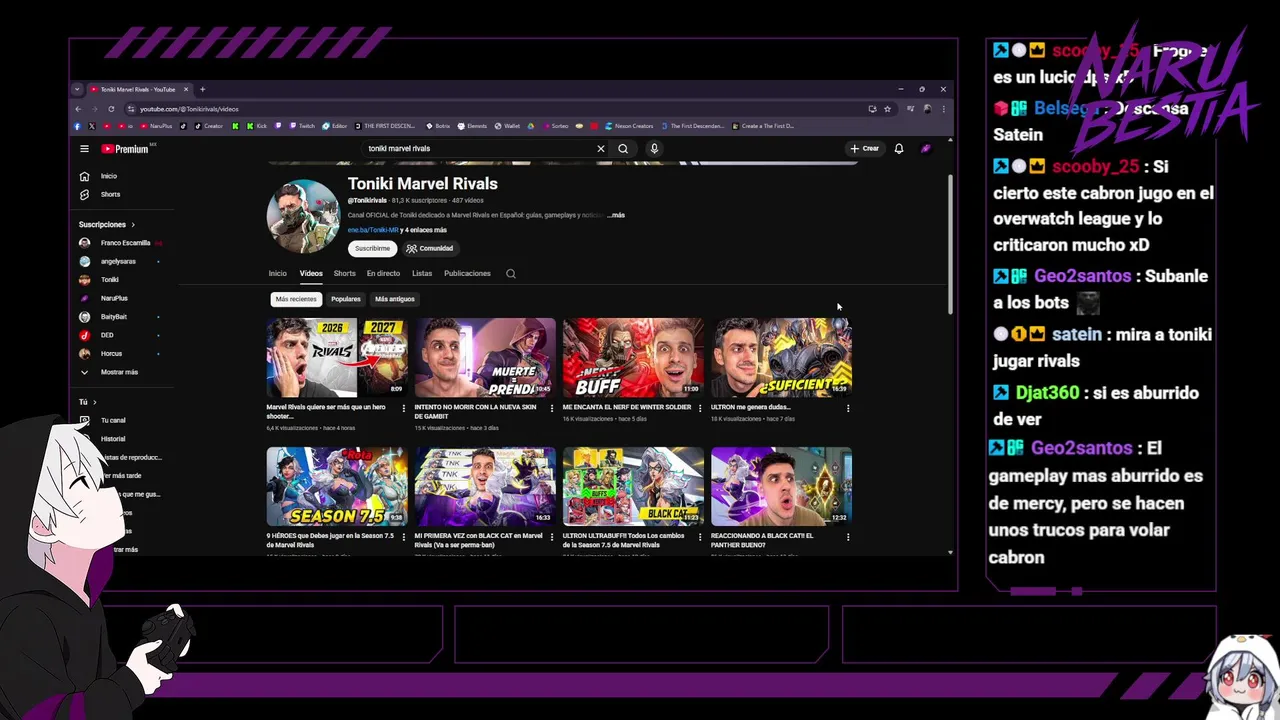Open the SEASON 7.5 video thumbnail

point(337,486)
